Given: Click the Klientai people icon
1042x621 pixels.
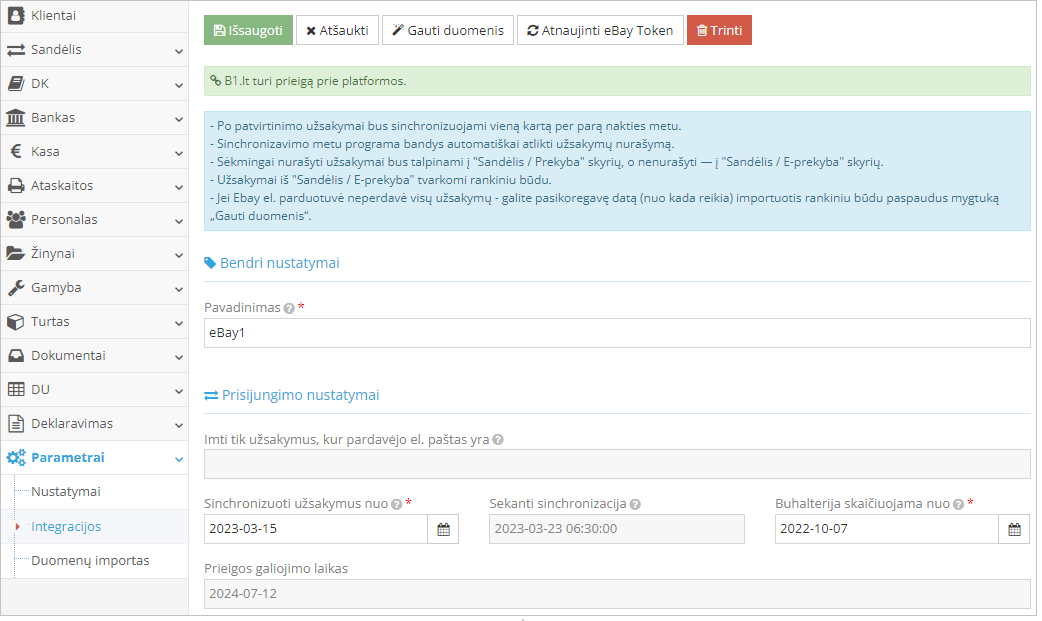Looking at the screenshot, I should [x=16, y=15].
